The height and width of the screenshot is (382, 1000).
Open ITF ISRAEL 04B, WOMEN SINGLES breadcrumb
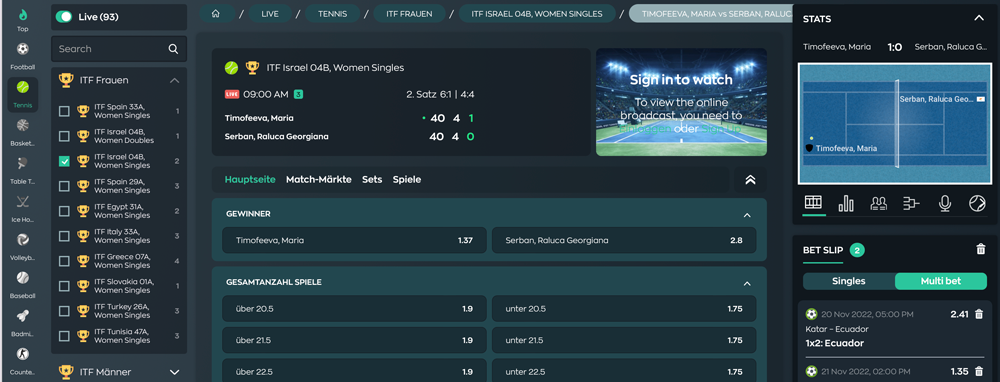point(537,13)
